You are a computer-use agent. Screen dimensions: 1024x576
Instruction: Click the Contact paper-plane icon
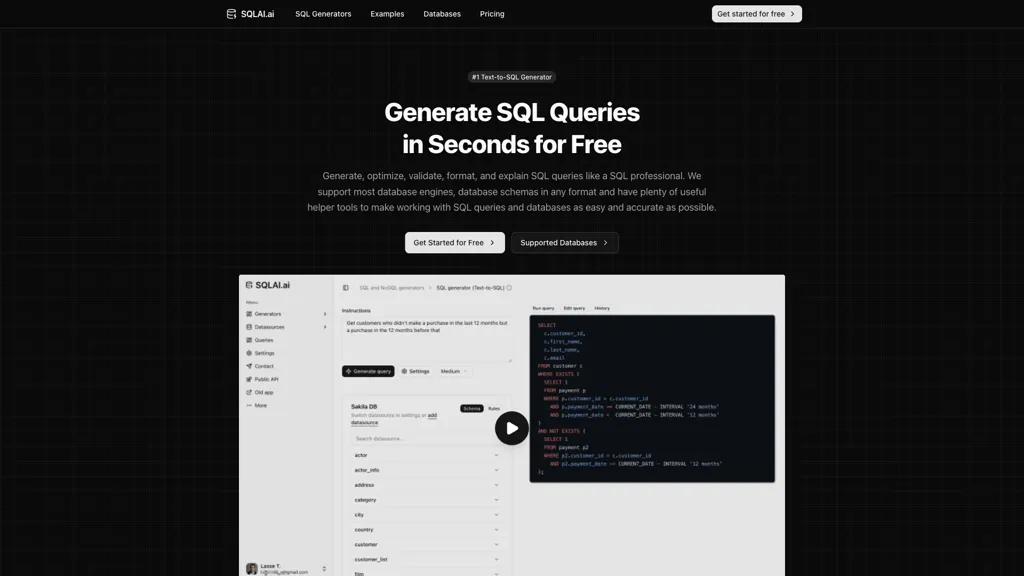[249, 366]
